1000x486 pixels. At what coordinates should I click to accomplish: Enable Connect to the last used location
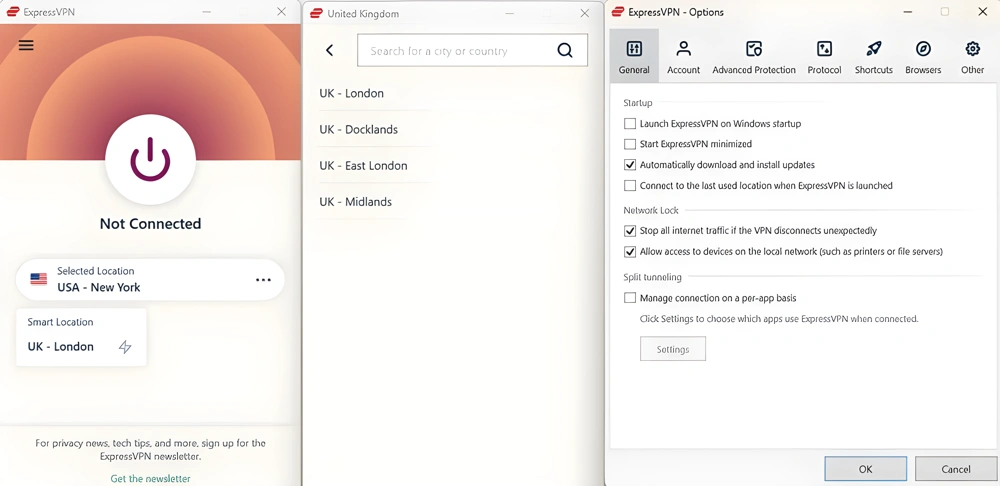pos(630,186)
